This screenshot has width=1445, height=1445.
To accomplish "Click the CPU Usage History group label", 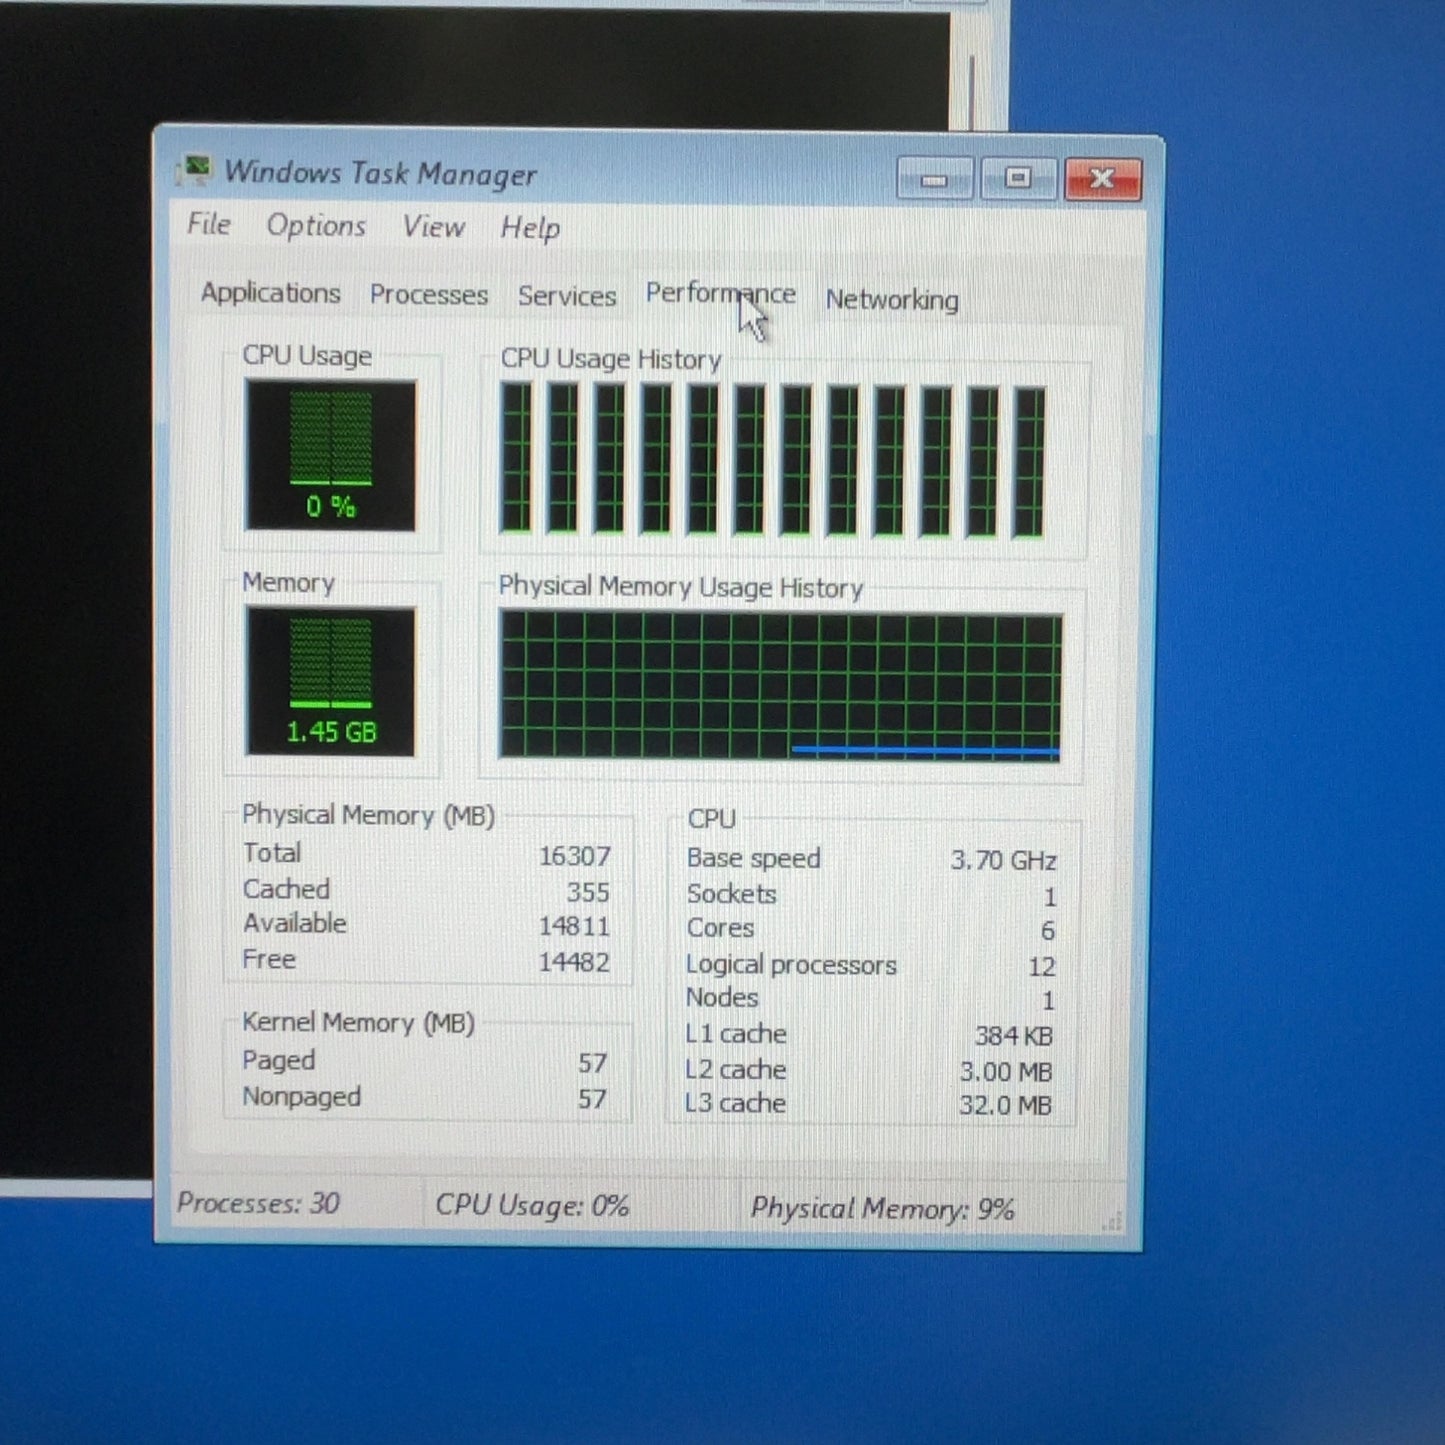I will (x=611, y=359).
